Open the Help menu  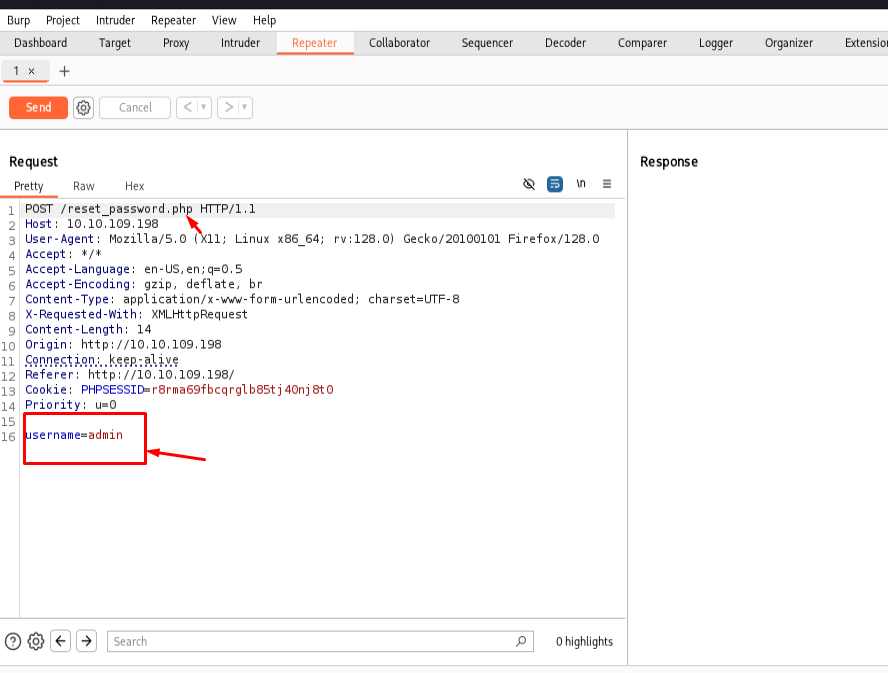264,20
